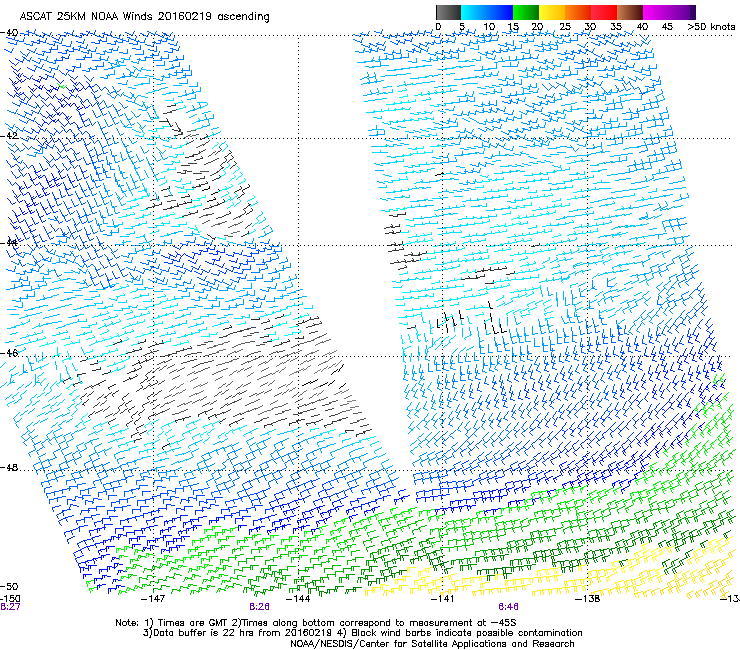Click the '-48' latitude axis label
The width and height of the screenshot is (740, 650).
point(9,467)
